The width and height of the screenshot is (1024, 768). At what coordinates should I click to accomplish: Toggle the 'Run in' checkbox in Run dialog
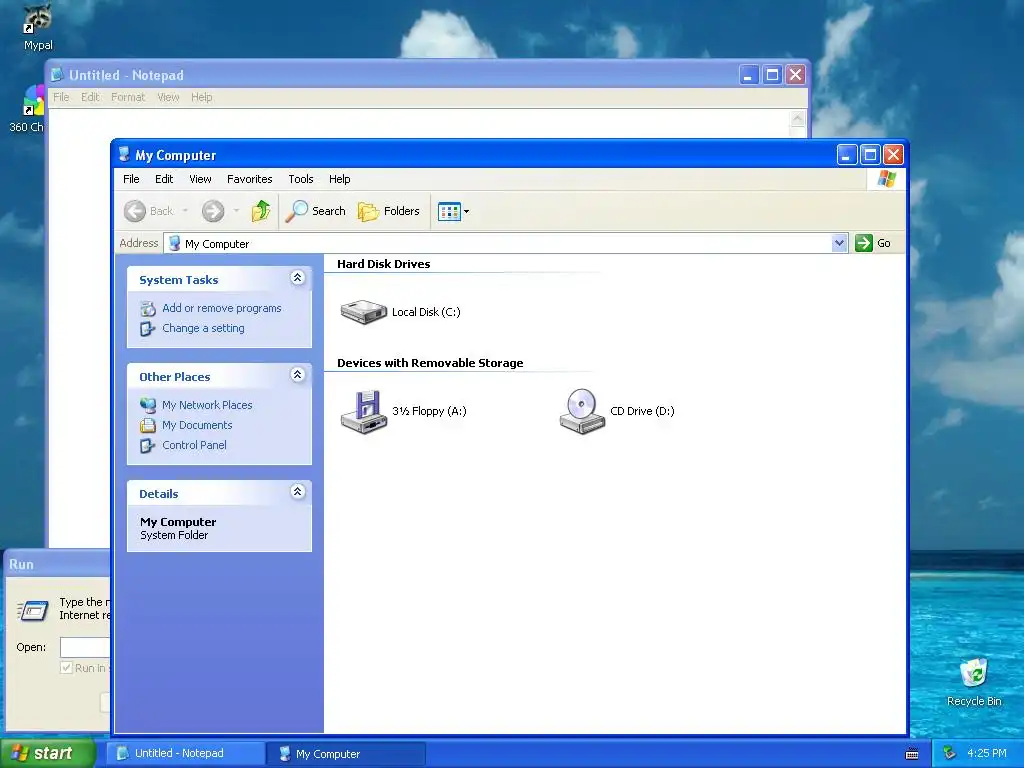click(x=66, y=667)
